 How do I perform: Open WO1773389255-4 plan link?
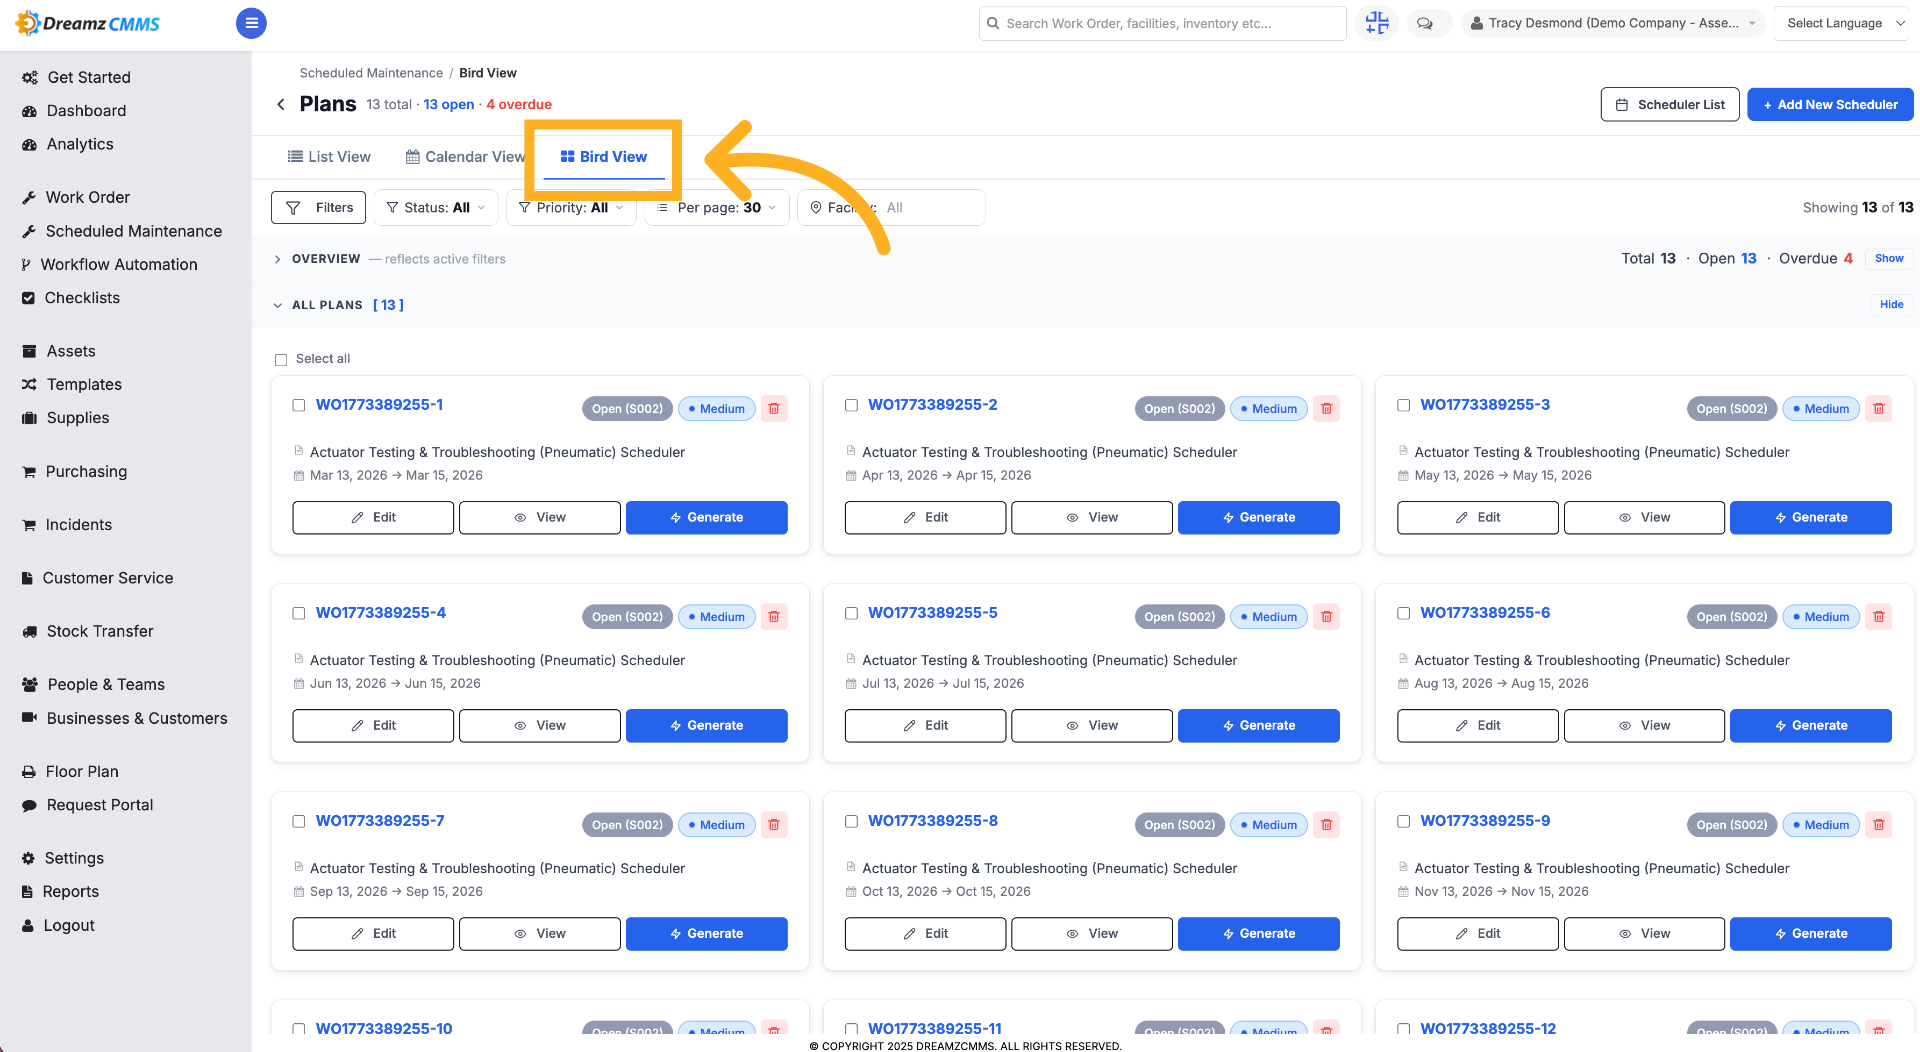(381, 612)
